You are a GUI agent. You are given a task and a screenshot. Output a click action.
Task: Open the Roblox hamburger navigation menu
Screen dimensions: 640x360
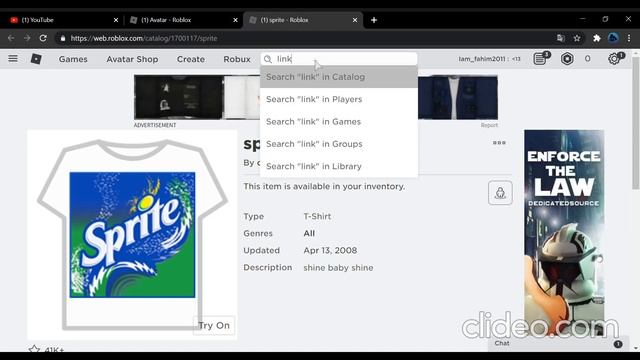13,59
